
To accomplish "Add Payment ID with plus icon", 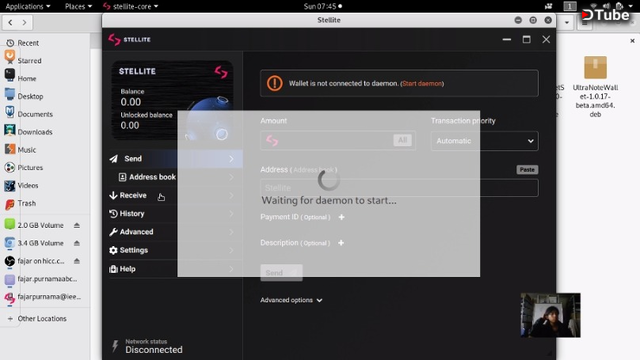I will pos(342,217).
